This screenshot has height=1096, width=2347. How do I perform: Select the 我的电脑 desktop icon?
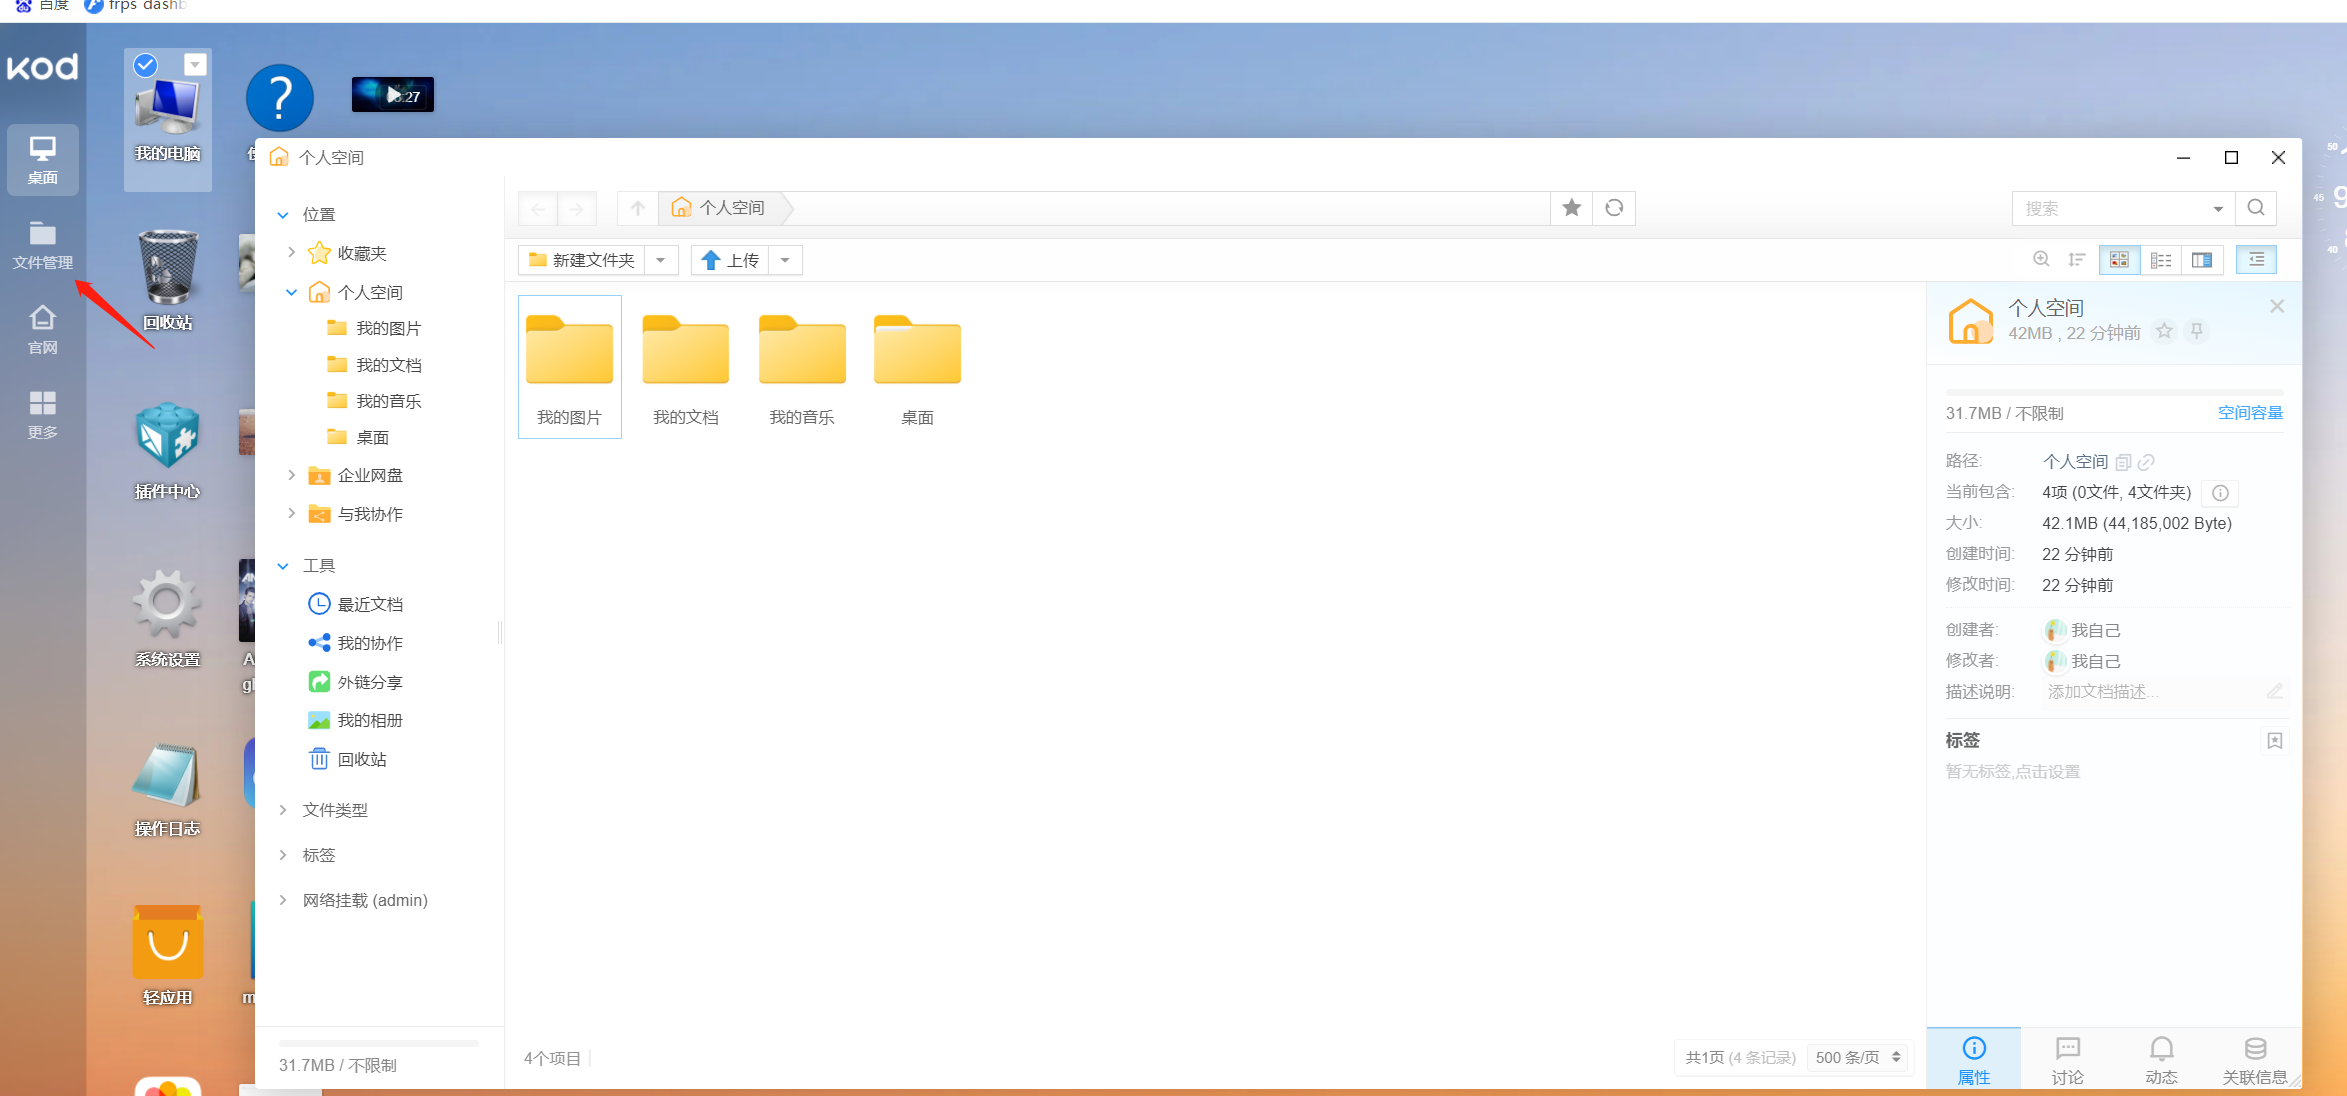168,120
